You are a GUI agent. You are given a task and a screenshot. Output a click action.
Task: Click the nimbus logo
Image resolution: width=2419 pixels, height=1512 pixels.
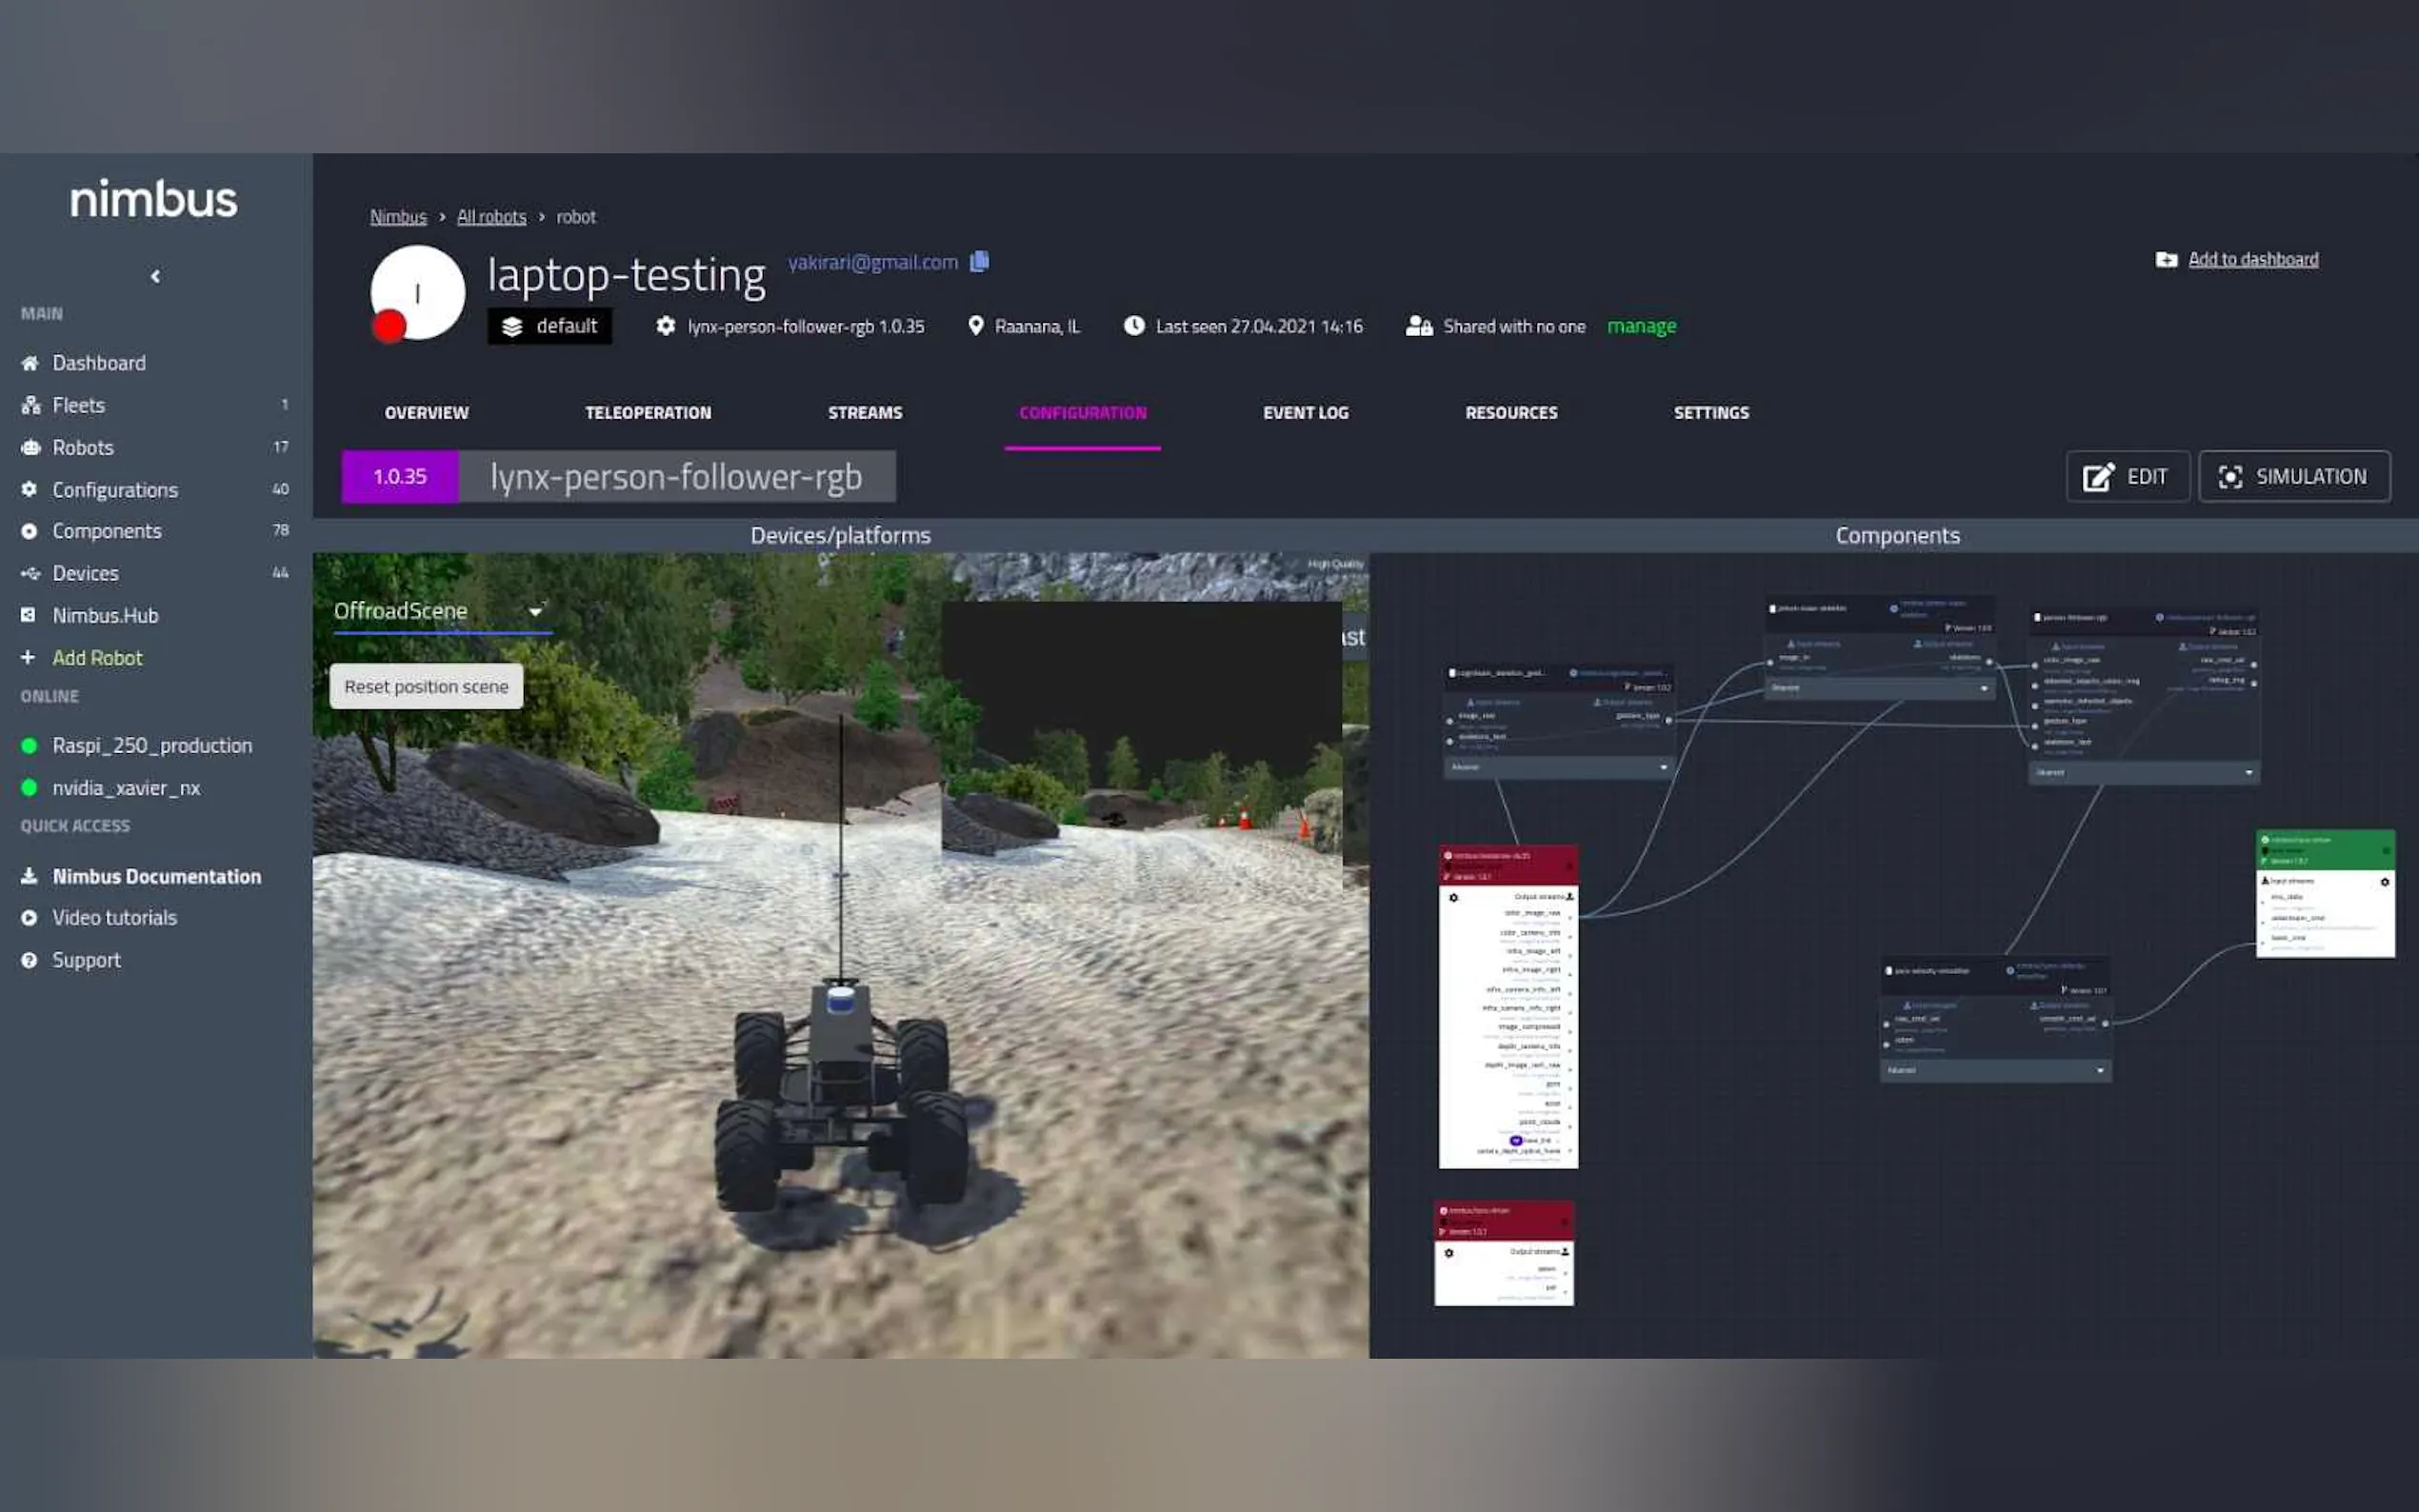point(154,199)
